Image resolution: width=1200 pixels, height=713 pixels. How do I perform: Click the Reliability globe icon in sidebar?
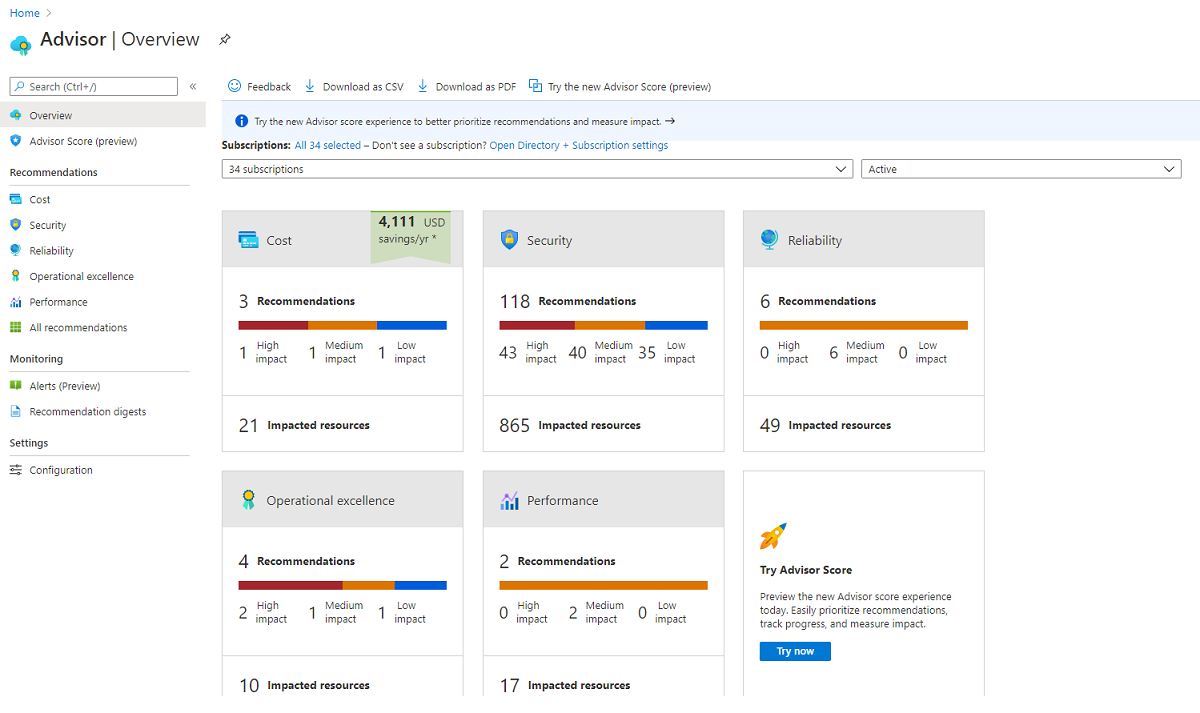coord(16,251)
